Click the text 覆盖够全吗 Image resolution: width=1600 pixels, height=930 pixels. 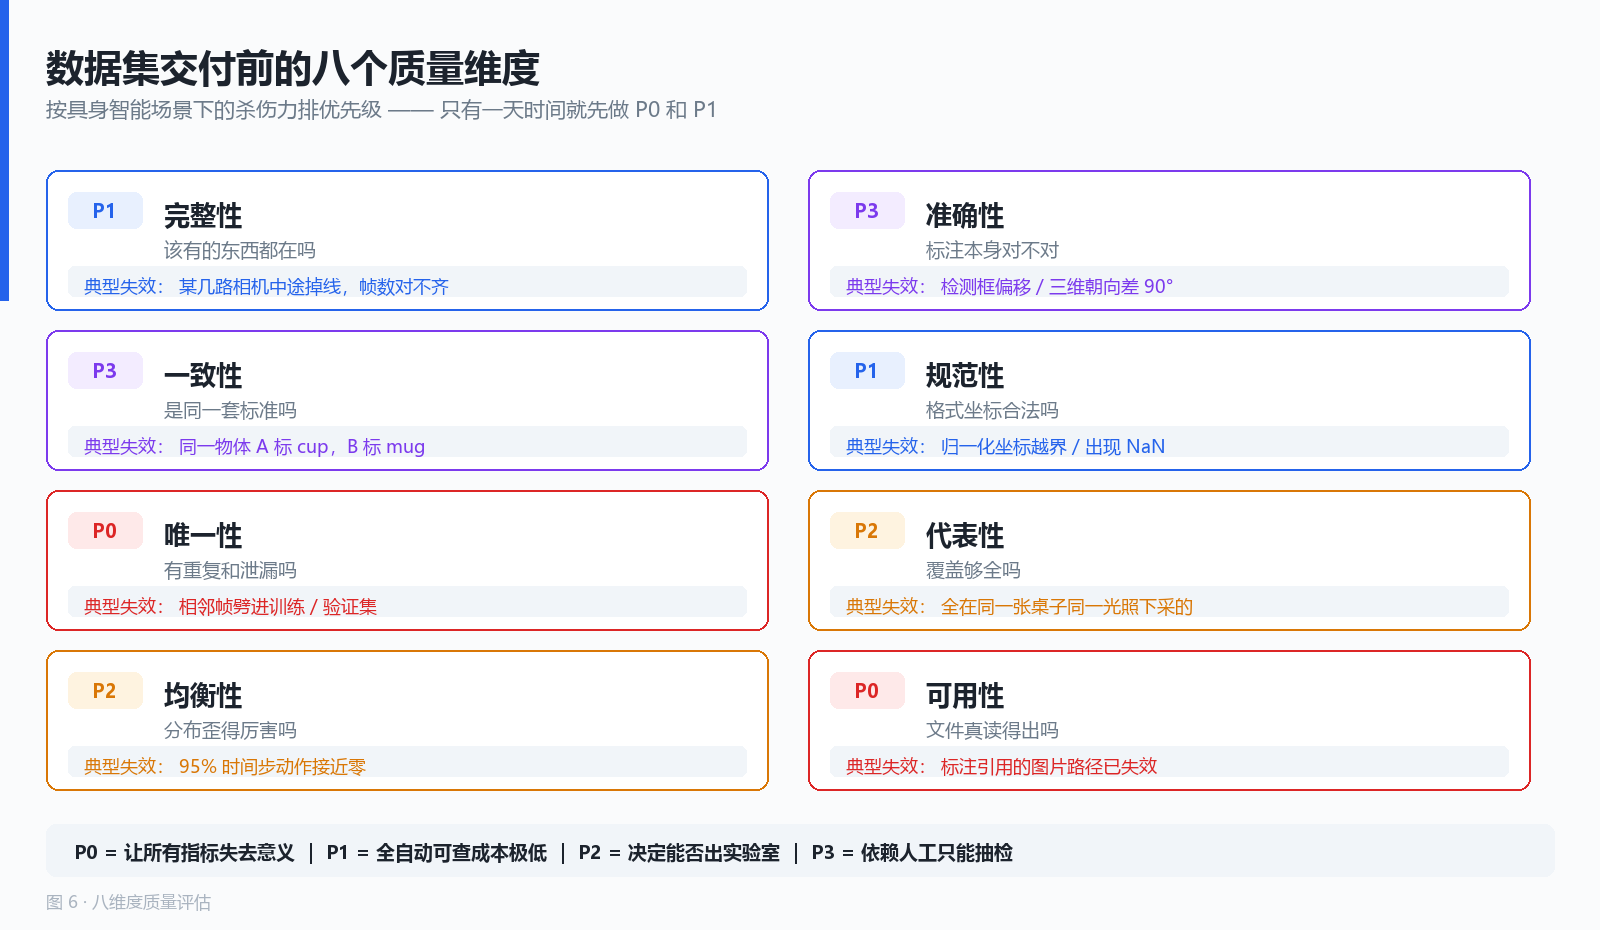(973, 570)
